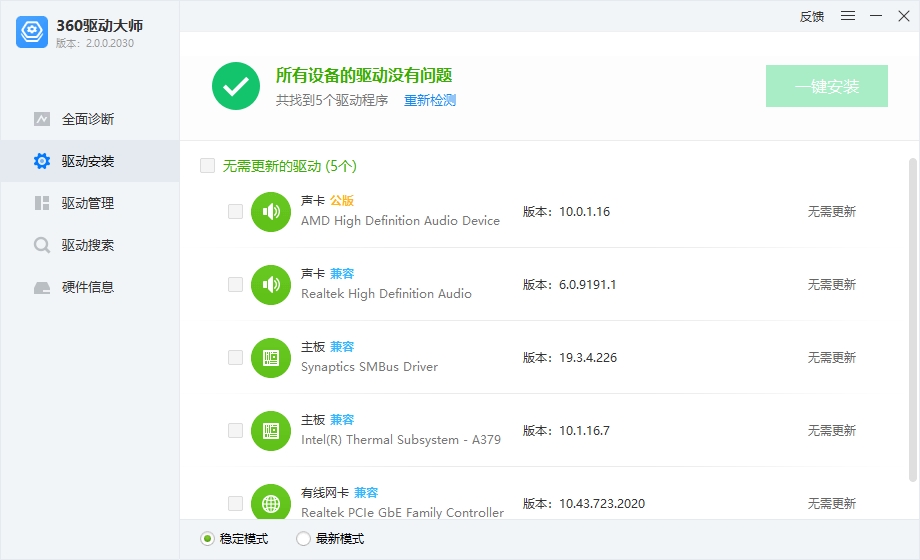Click the AMD High Definition Audio Device name
The image size is (920, 560).
click(x=400, y=221)
